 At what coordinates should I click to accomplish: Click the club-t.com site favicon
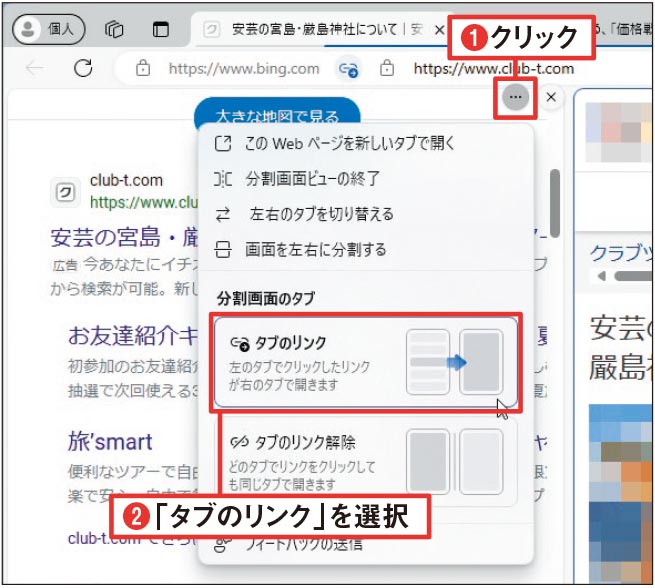pos(65,193)
